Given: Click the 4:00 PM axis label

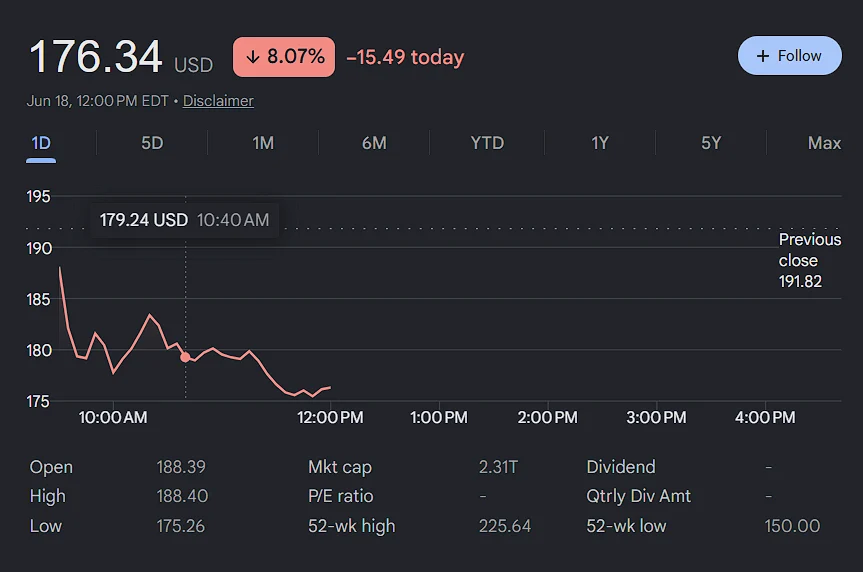Looking at the screenshot, I should pyautogui.click(x=765, y=417).
